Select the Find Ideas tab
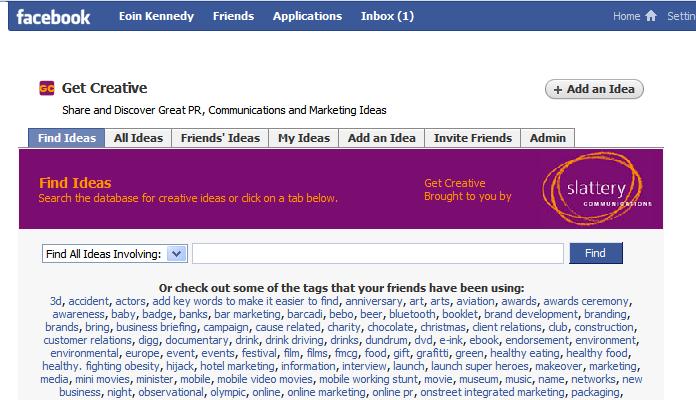Image resolution: width=696 pixels, height=400 pixels. click(x=67, y=138)
